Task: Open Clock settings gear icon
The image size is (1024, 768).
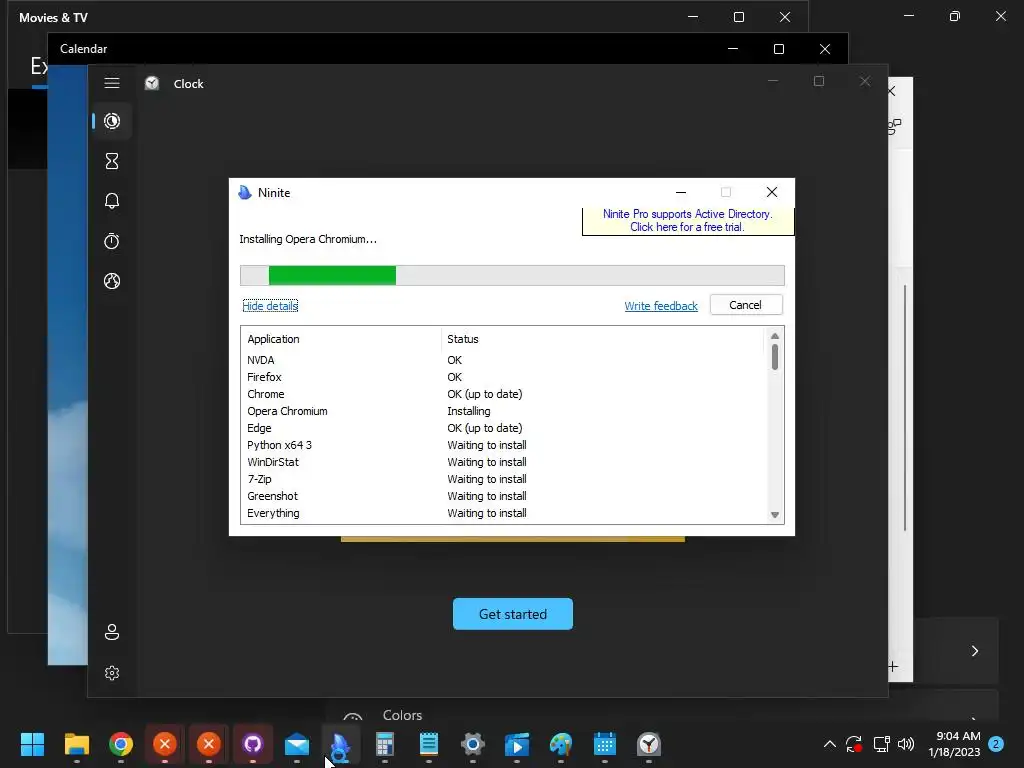Action: tap(112, 673)
